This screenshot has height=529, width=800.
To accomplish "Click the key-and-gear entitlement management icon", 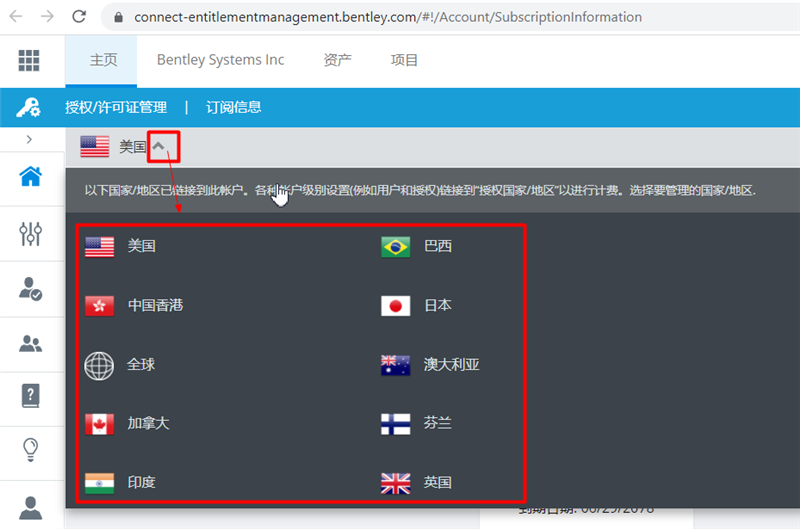I will tap(29, 108).
